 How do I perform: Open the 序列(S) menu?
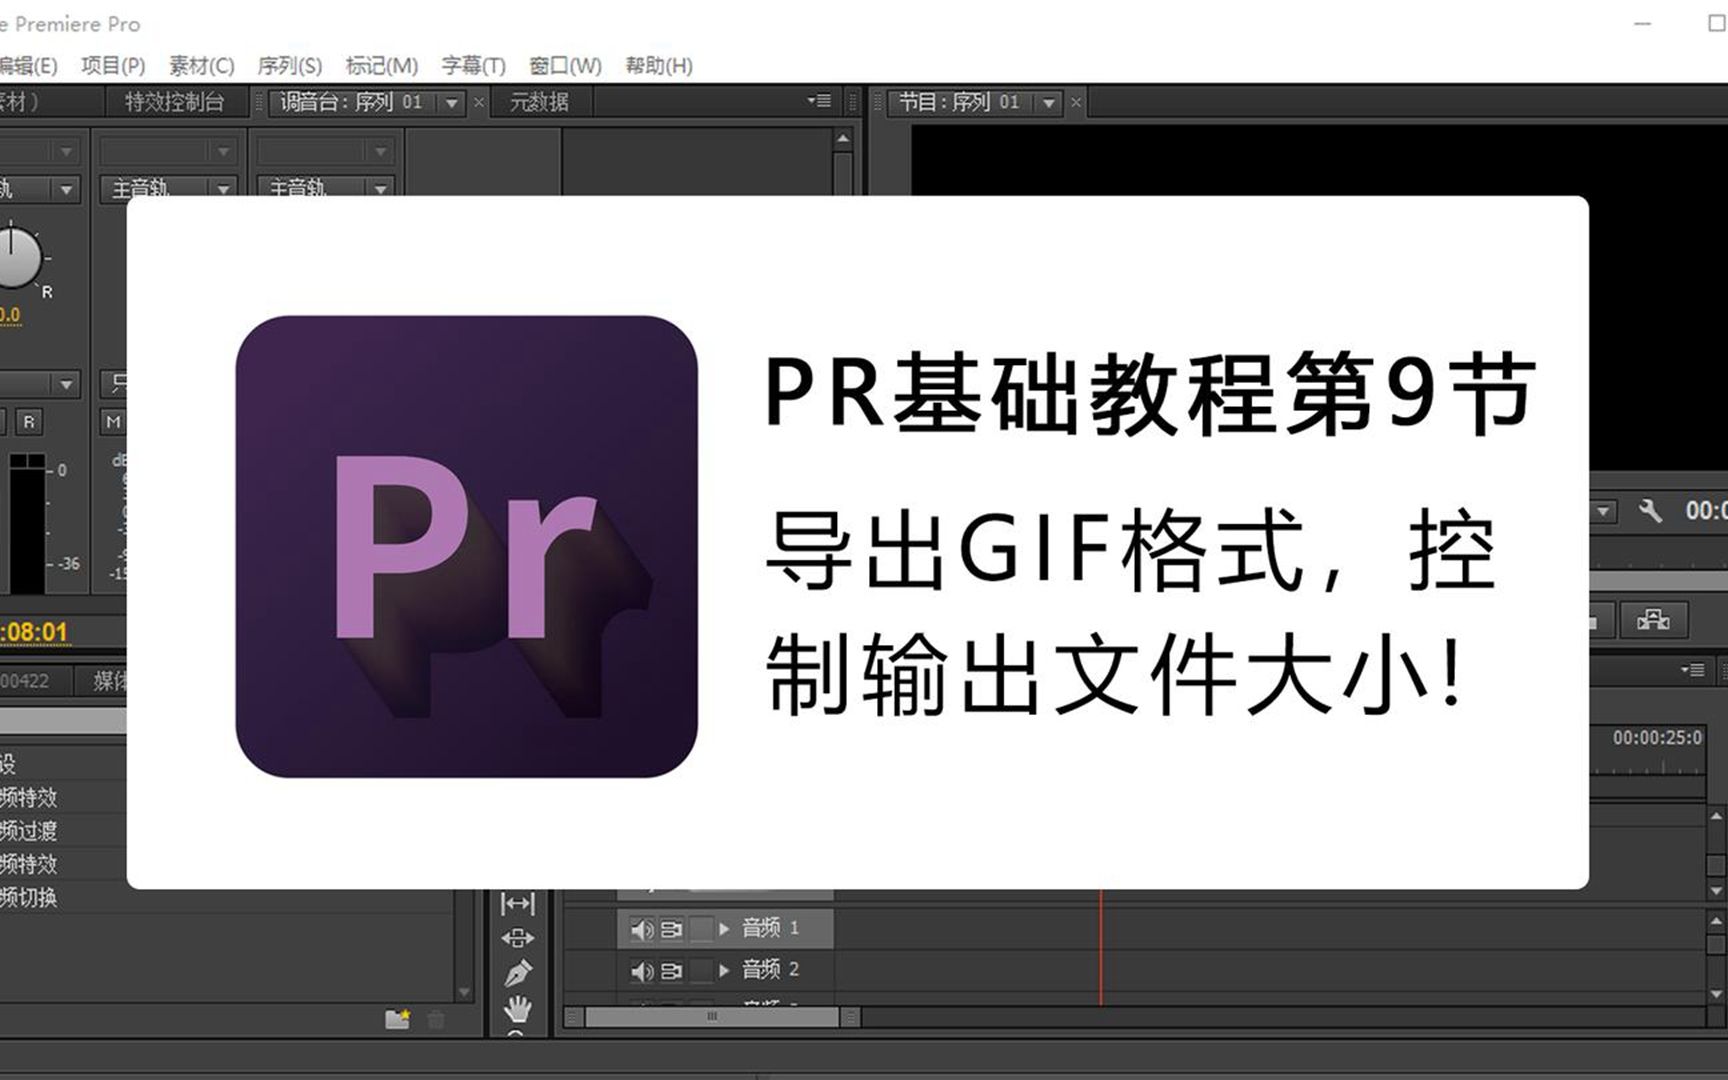coord(289,66)
